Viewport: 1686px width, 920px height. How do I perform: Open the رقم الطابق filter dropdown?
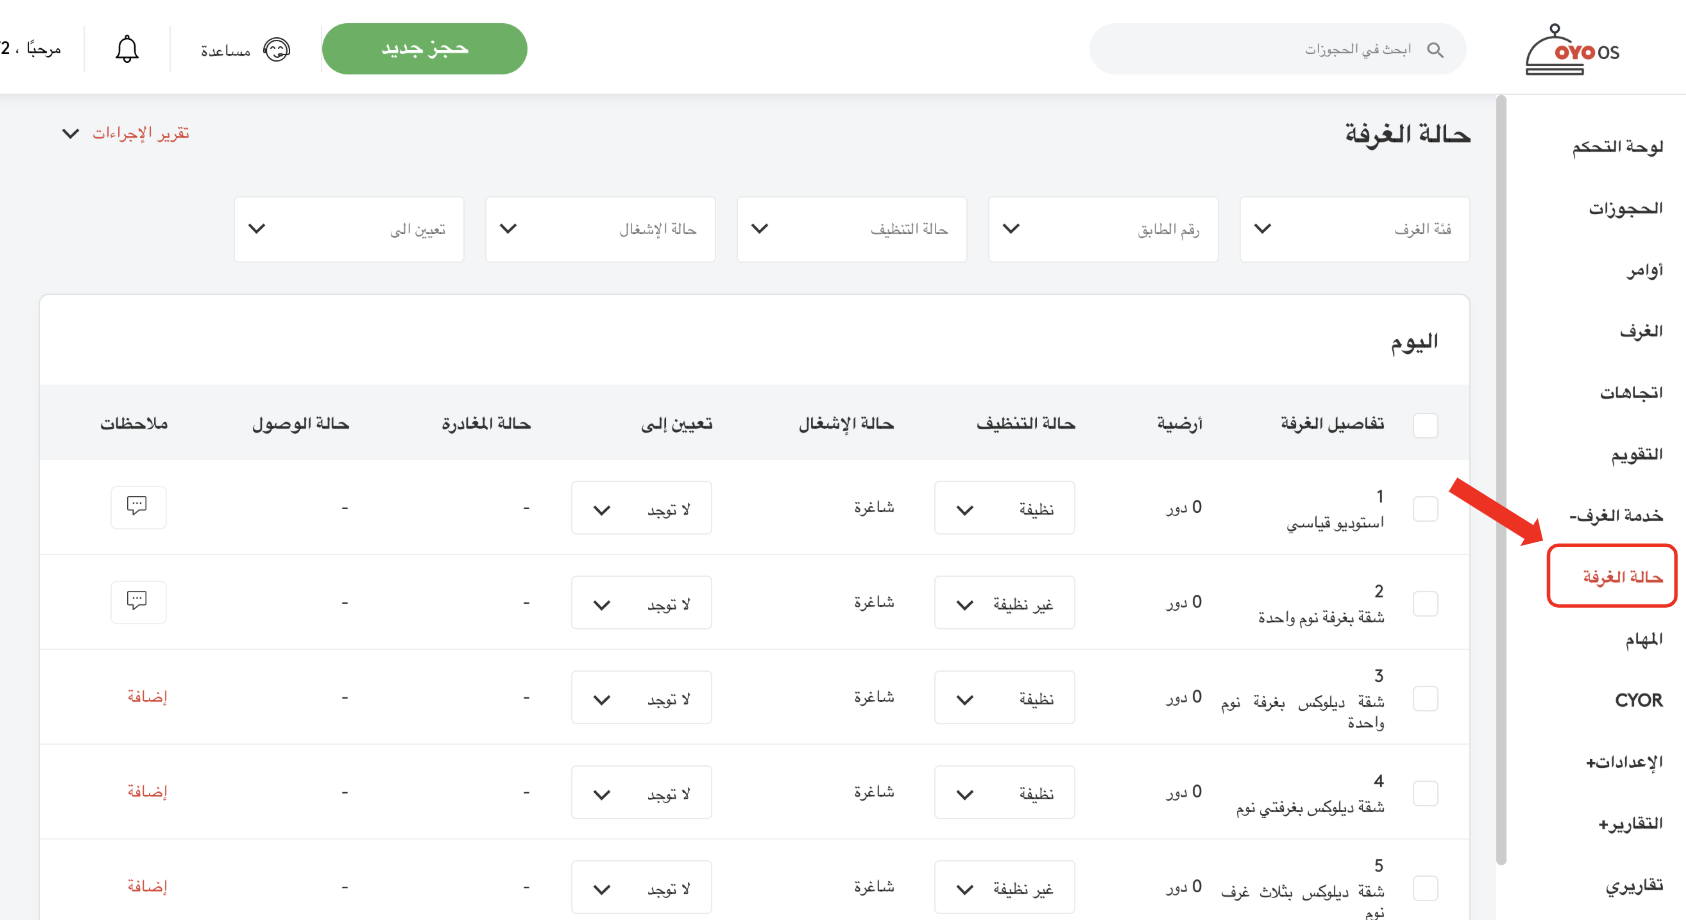(1103, 229)
